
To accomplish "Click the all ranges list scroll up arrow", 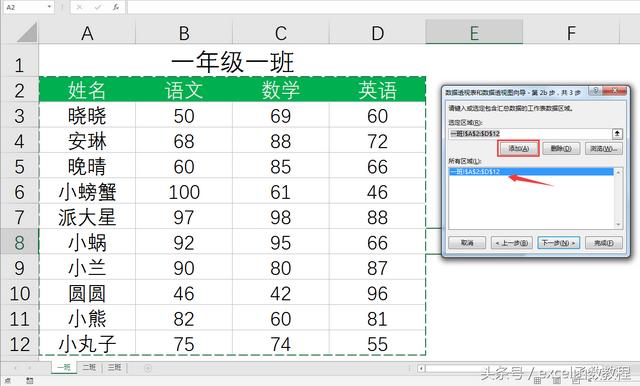I will (618, 172).
